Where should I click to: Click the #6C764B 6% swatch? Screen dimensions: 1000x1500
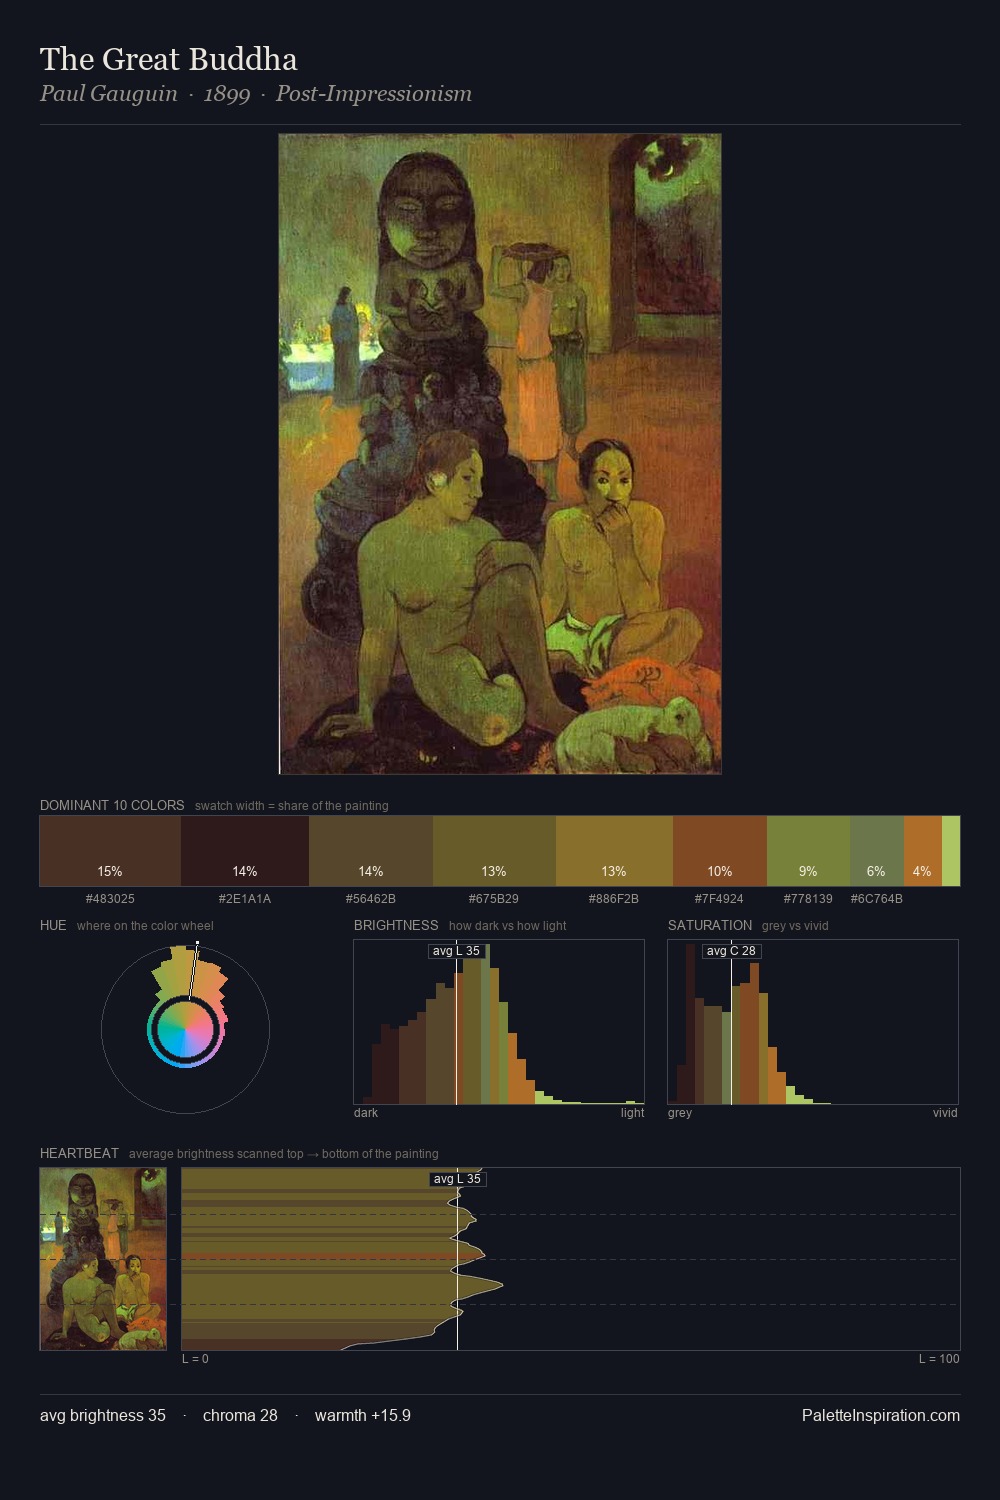(x=877, y=851)
